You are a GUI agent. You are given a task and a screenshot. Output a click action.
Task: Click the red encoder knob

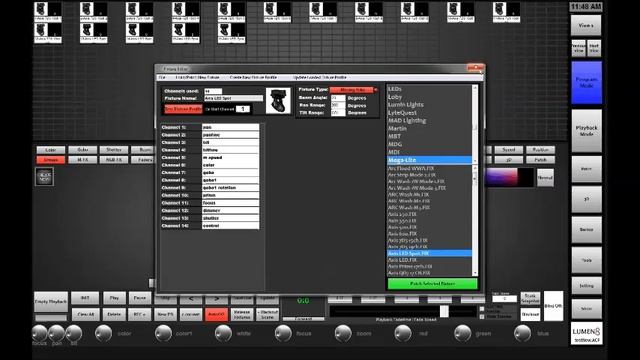(403, 333)
